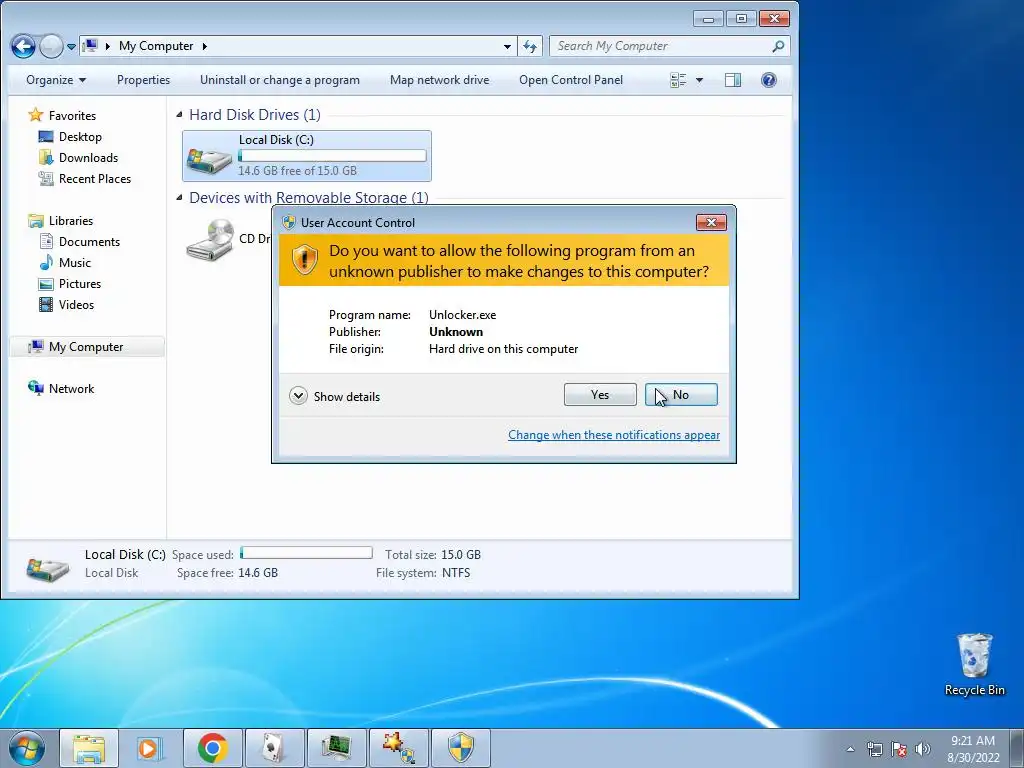Select Favorites in navigation pane
Viewport: 1024px width, 768px height.
72,116
